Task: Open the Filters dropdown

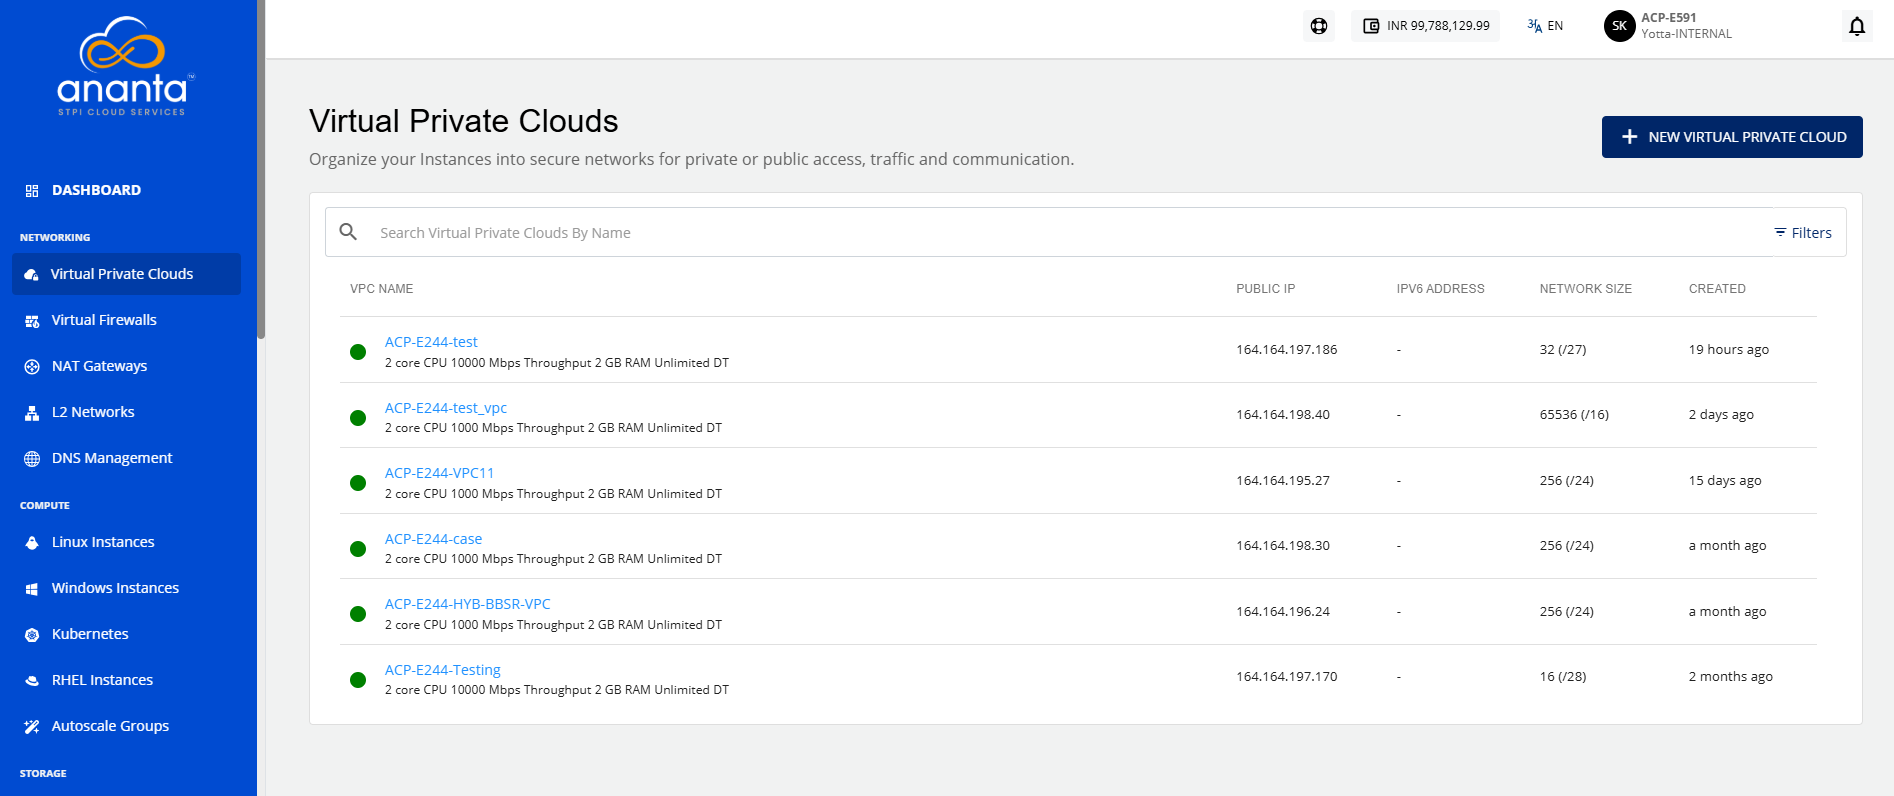Action: click(x=1803, y=233)
